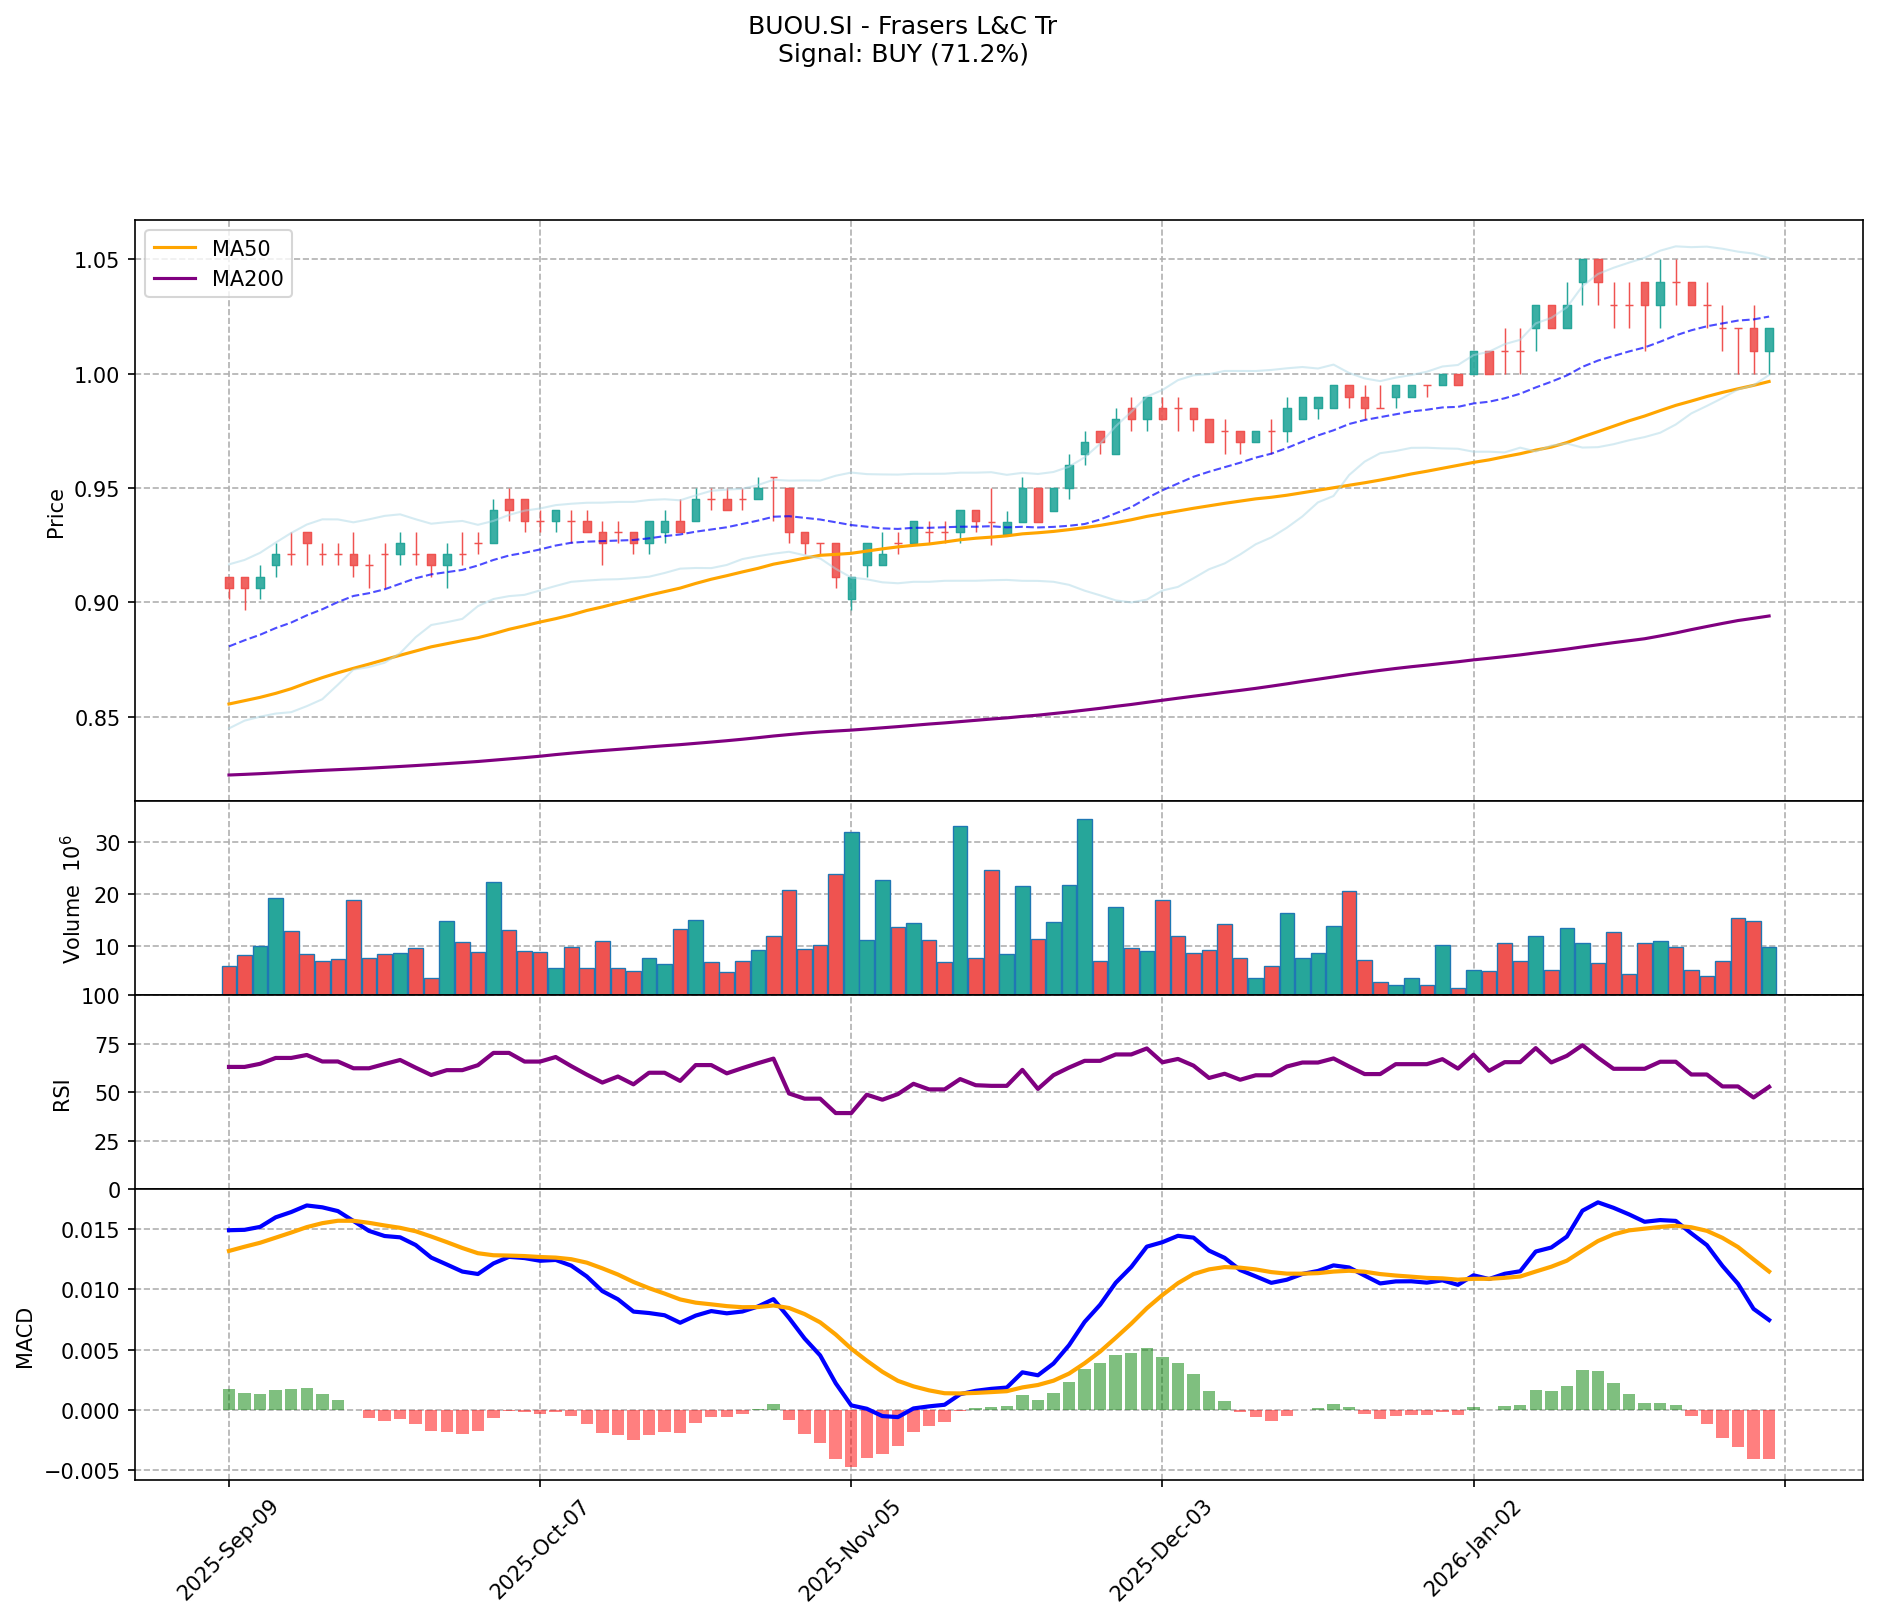The width and height of the screenshot is (1878, 1619).
Task: Click the chart title BUOU.SI - Frasers L&C Tr
Action: pyautogui.click(x=902, y=26)
